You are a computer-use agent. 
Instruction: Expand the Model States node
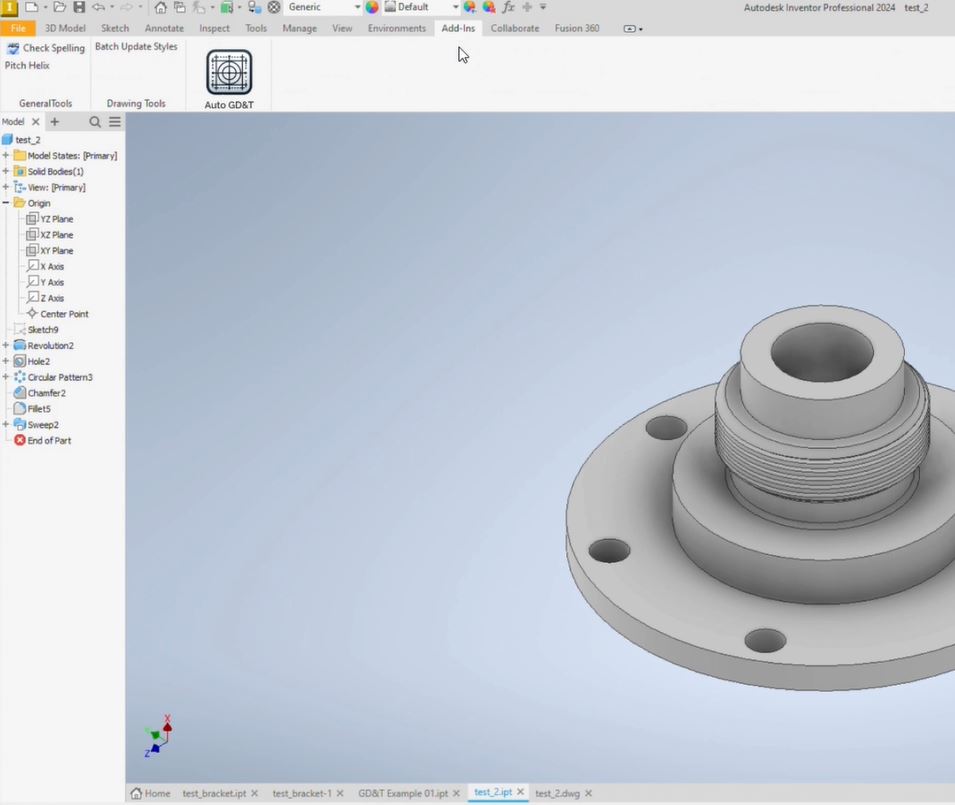coord(5,155)
